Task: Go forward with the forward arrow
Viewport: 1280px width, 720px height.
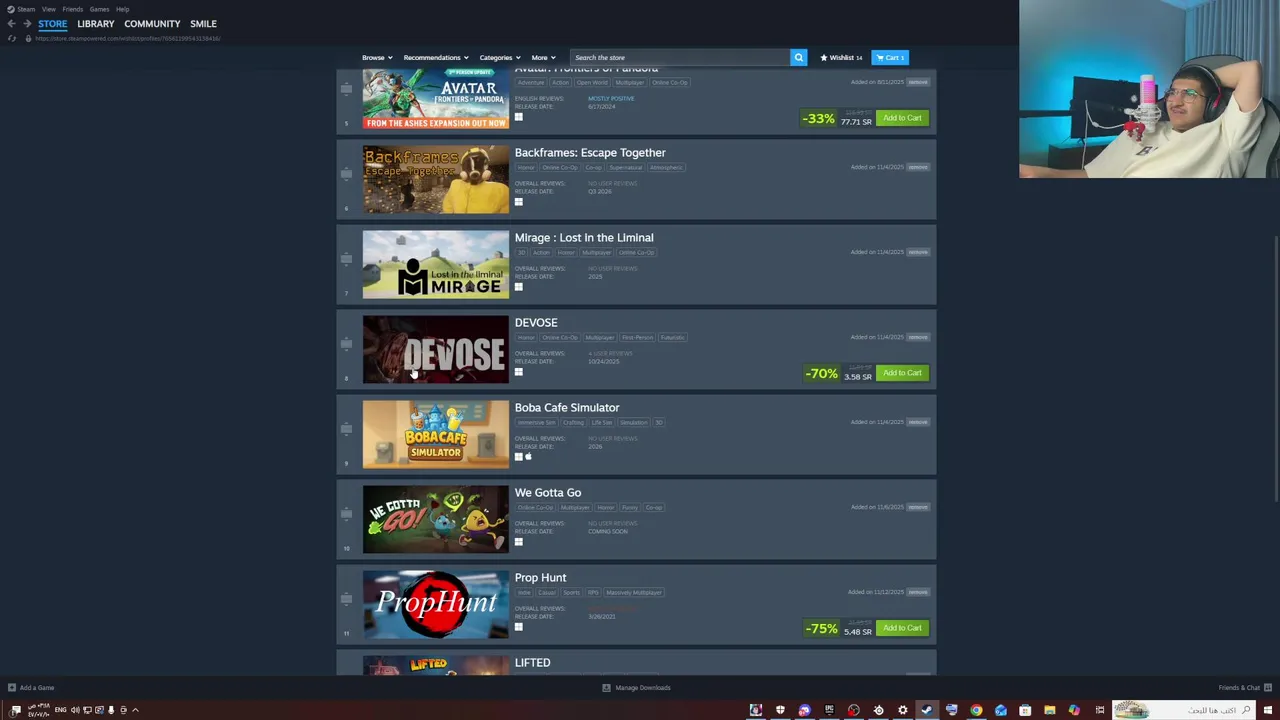Action: [x=27, y=24]
